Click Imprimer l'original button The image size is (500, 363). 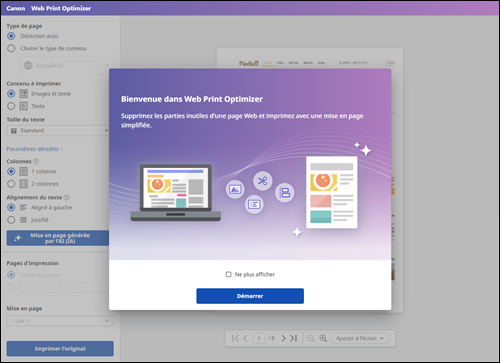tap(60, 349)
